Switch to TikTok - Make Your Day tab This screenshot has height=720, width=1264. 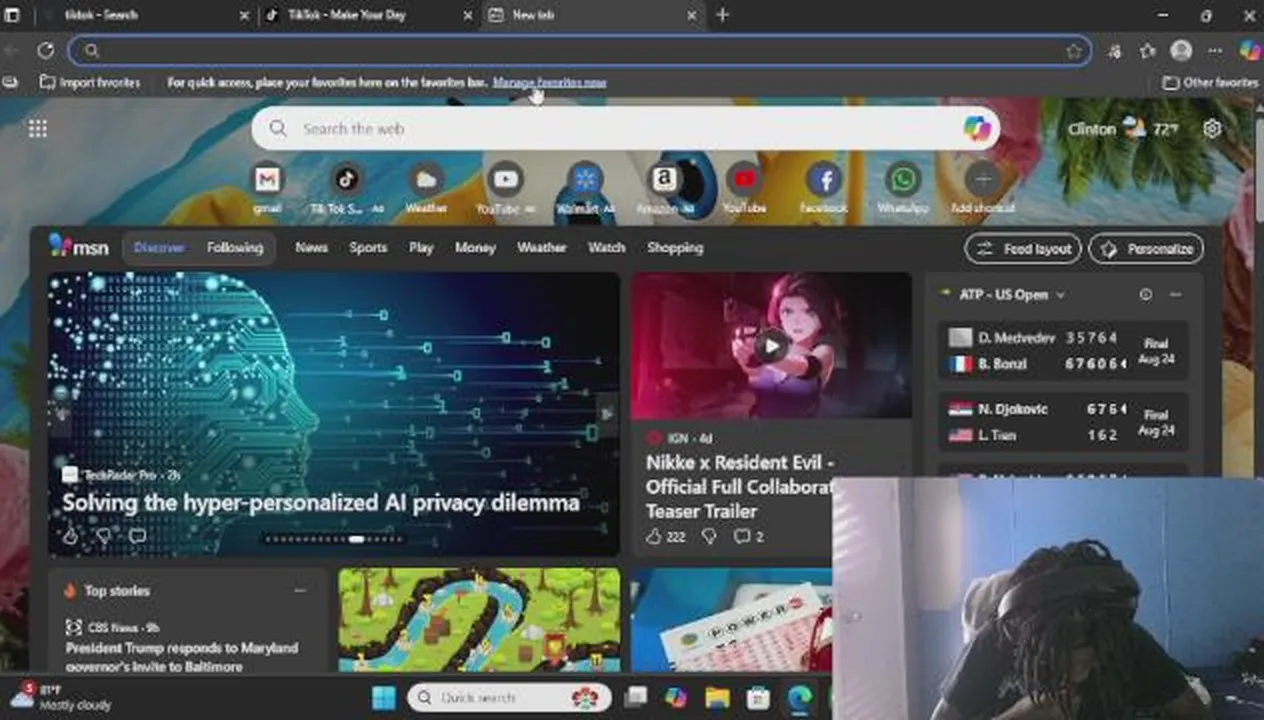(370, 15)
